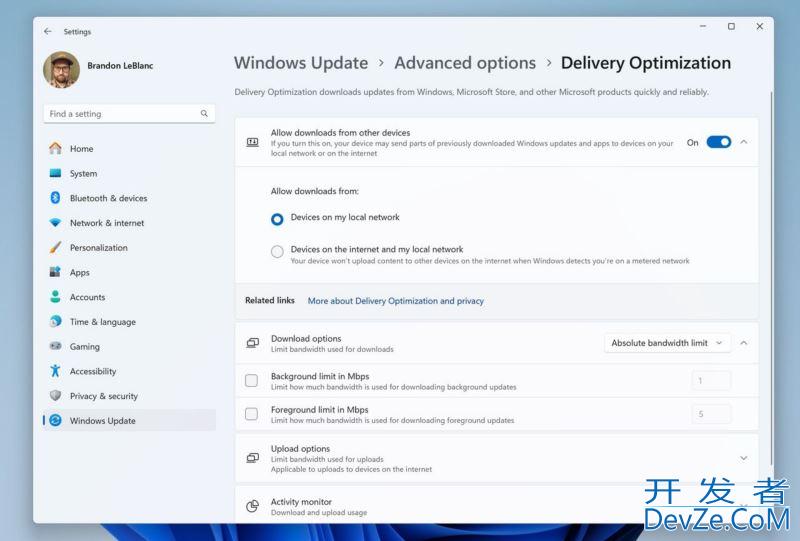
Task: Click the vertical scrollbar of settings page
Action: [x=771, y=278]
